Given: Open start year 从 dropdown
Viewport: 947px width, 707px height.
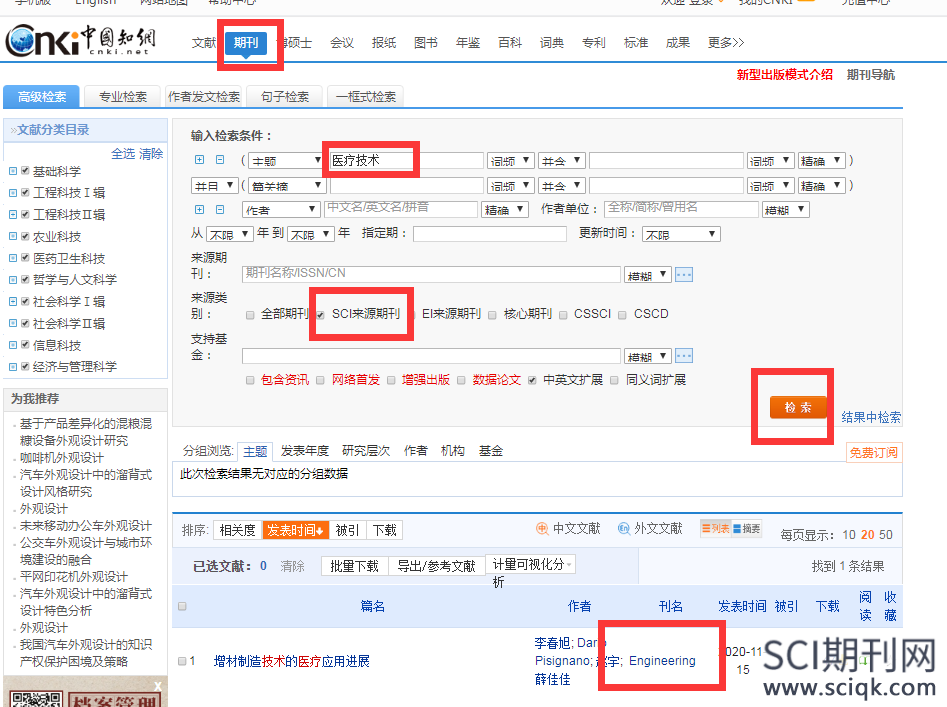Looking at the screenshot, I should [229, 234].
